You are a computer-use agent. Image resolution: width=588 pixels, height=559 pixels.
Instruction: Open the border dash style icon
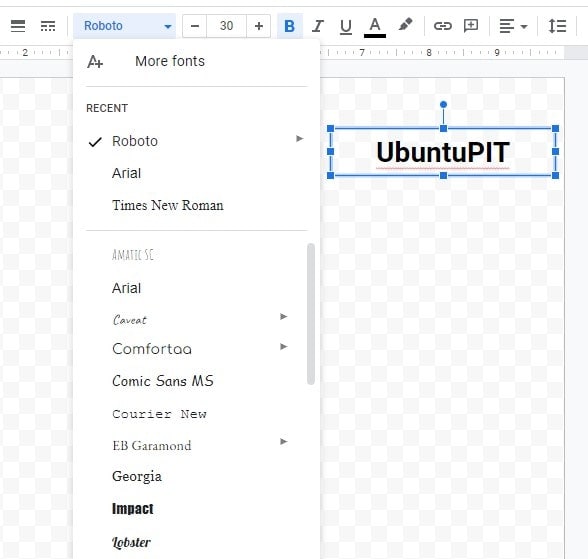48,26
